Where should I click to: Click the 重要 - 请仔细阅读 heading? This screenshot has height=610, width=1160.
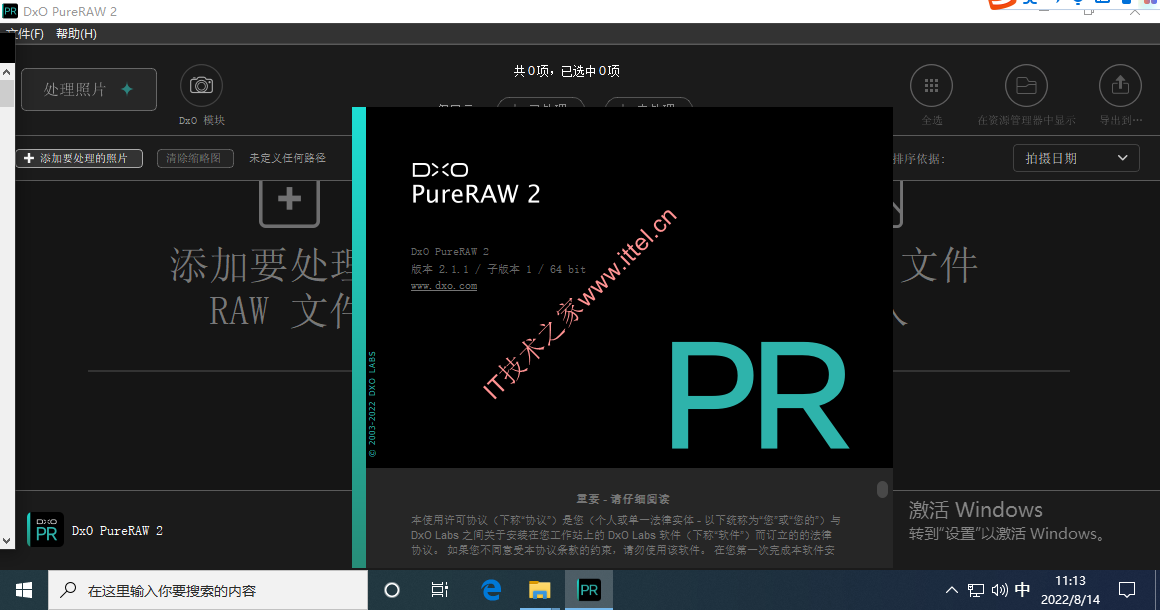click(x=623, y=499)
